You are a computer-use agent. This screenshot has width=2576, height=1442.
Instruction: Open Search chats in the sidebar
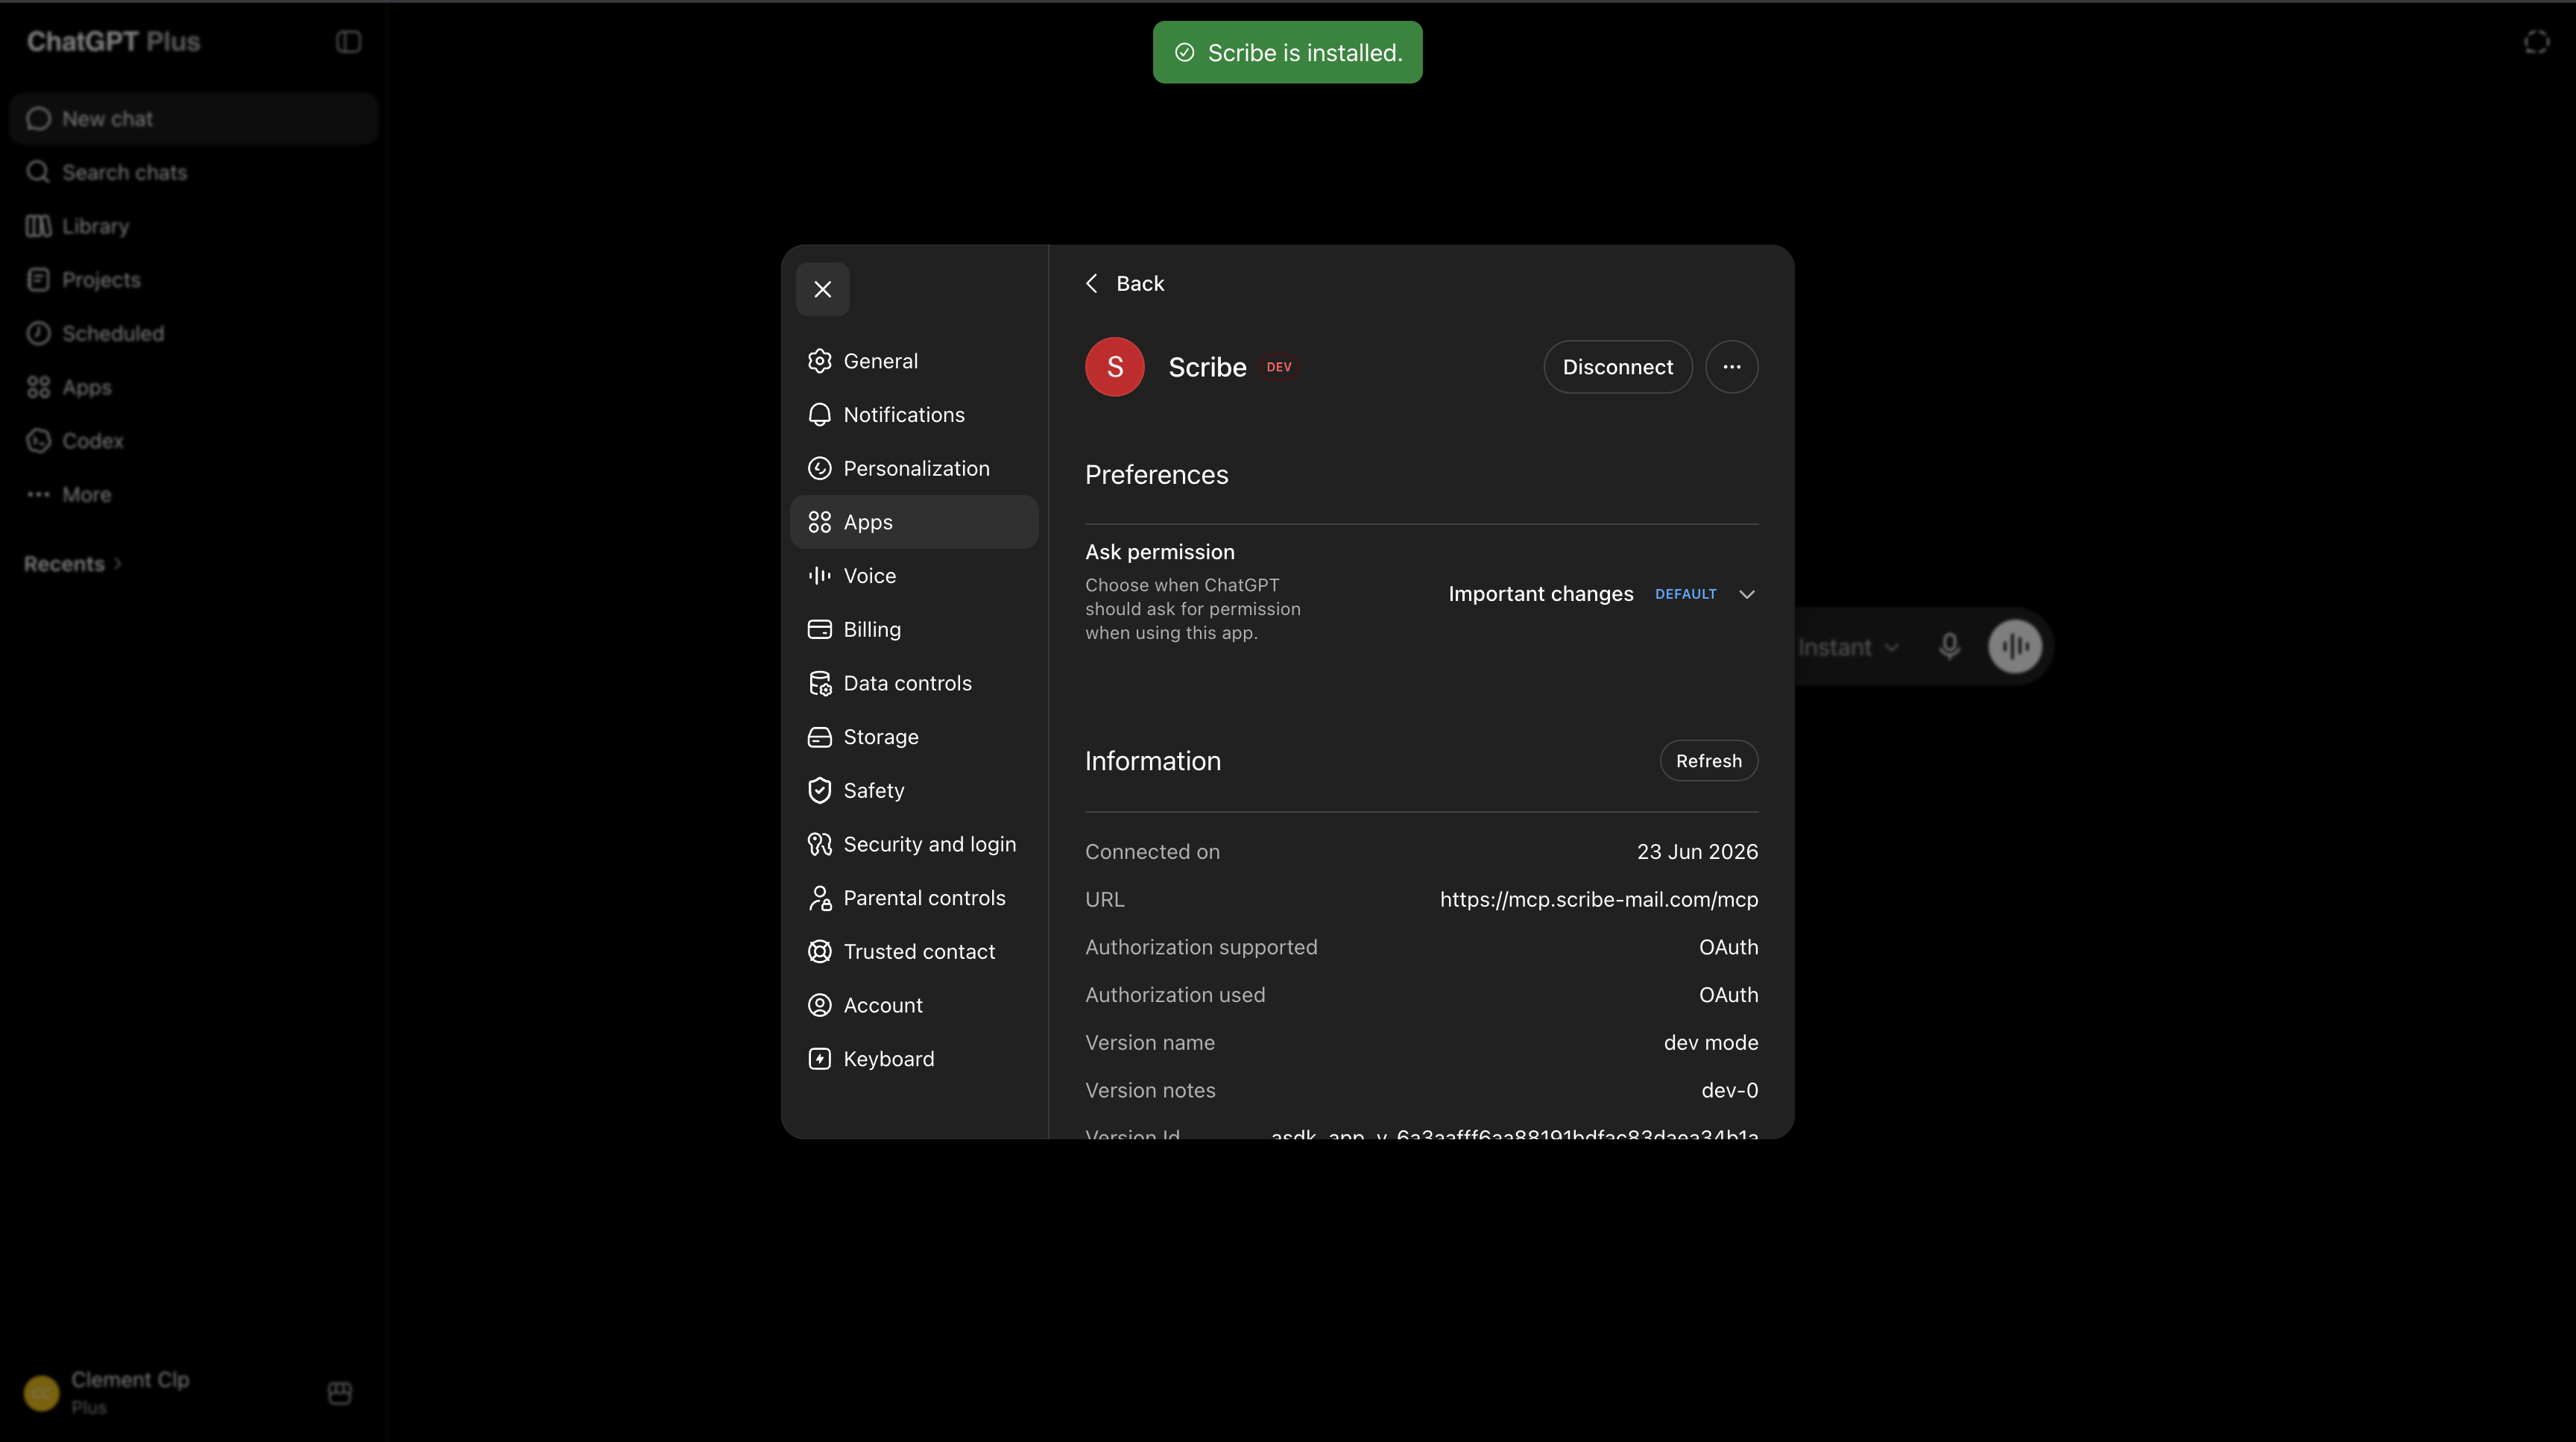pos(194,173)
